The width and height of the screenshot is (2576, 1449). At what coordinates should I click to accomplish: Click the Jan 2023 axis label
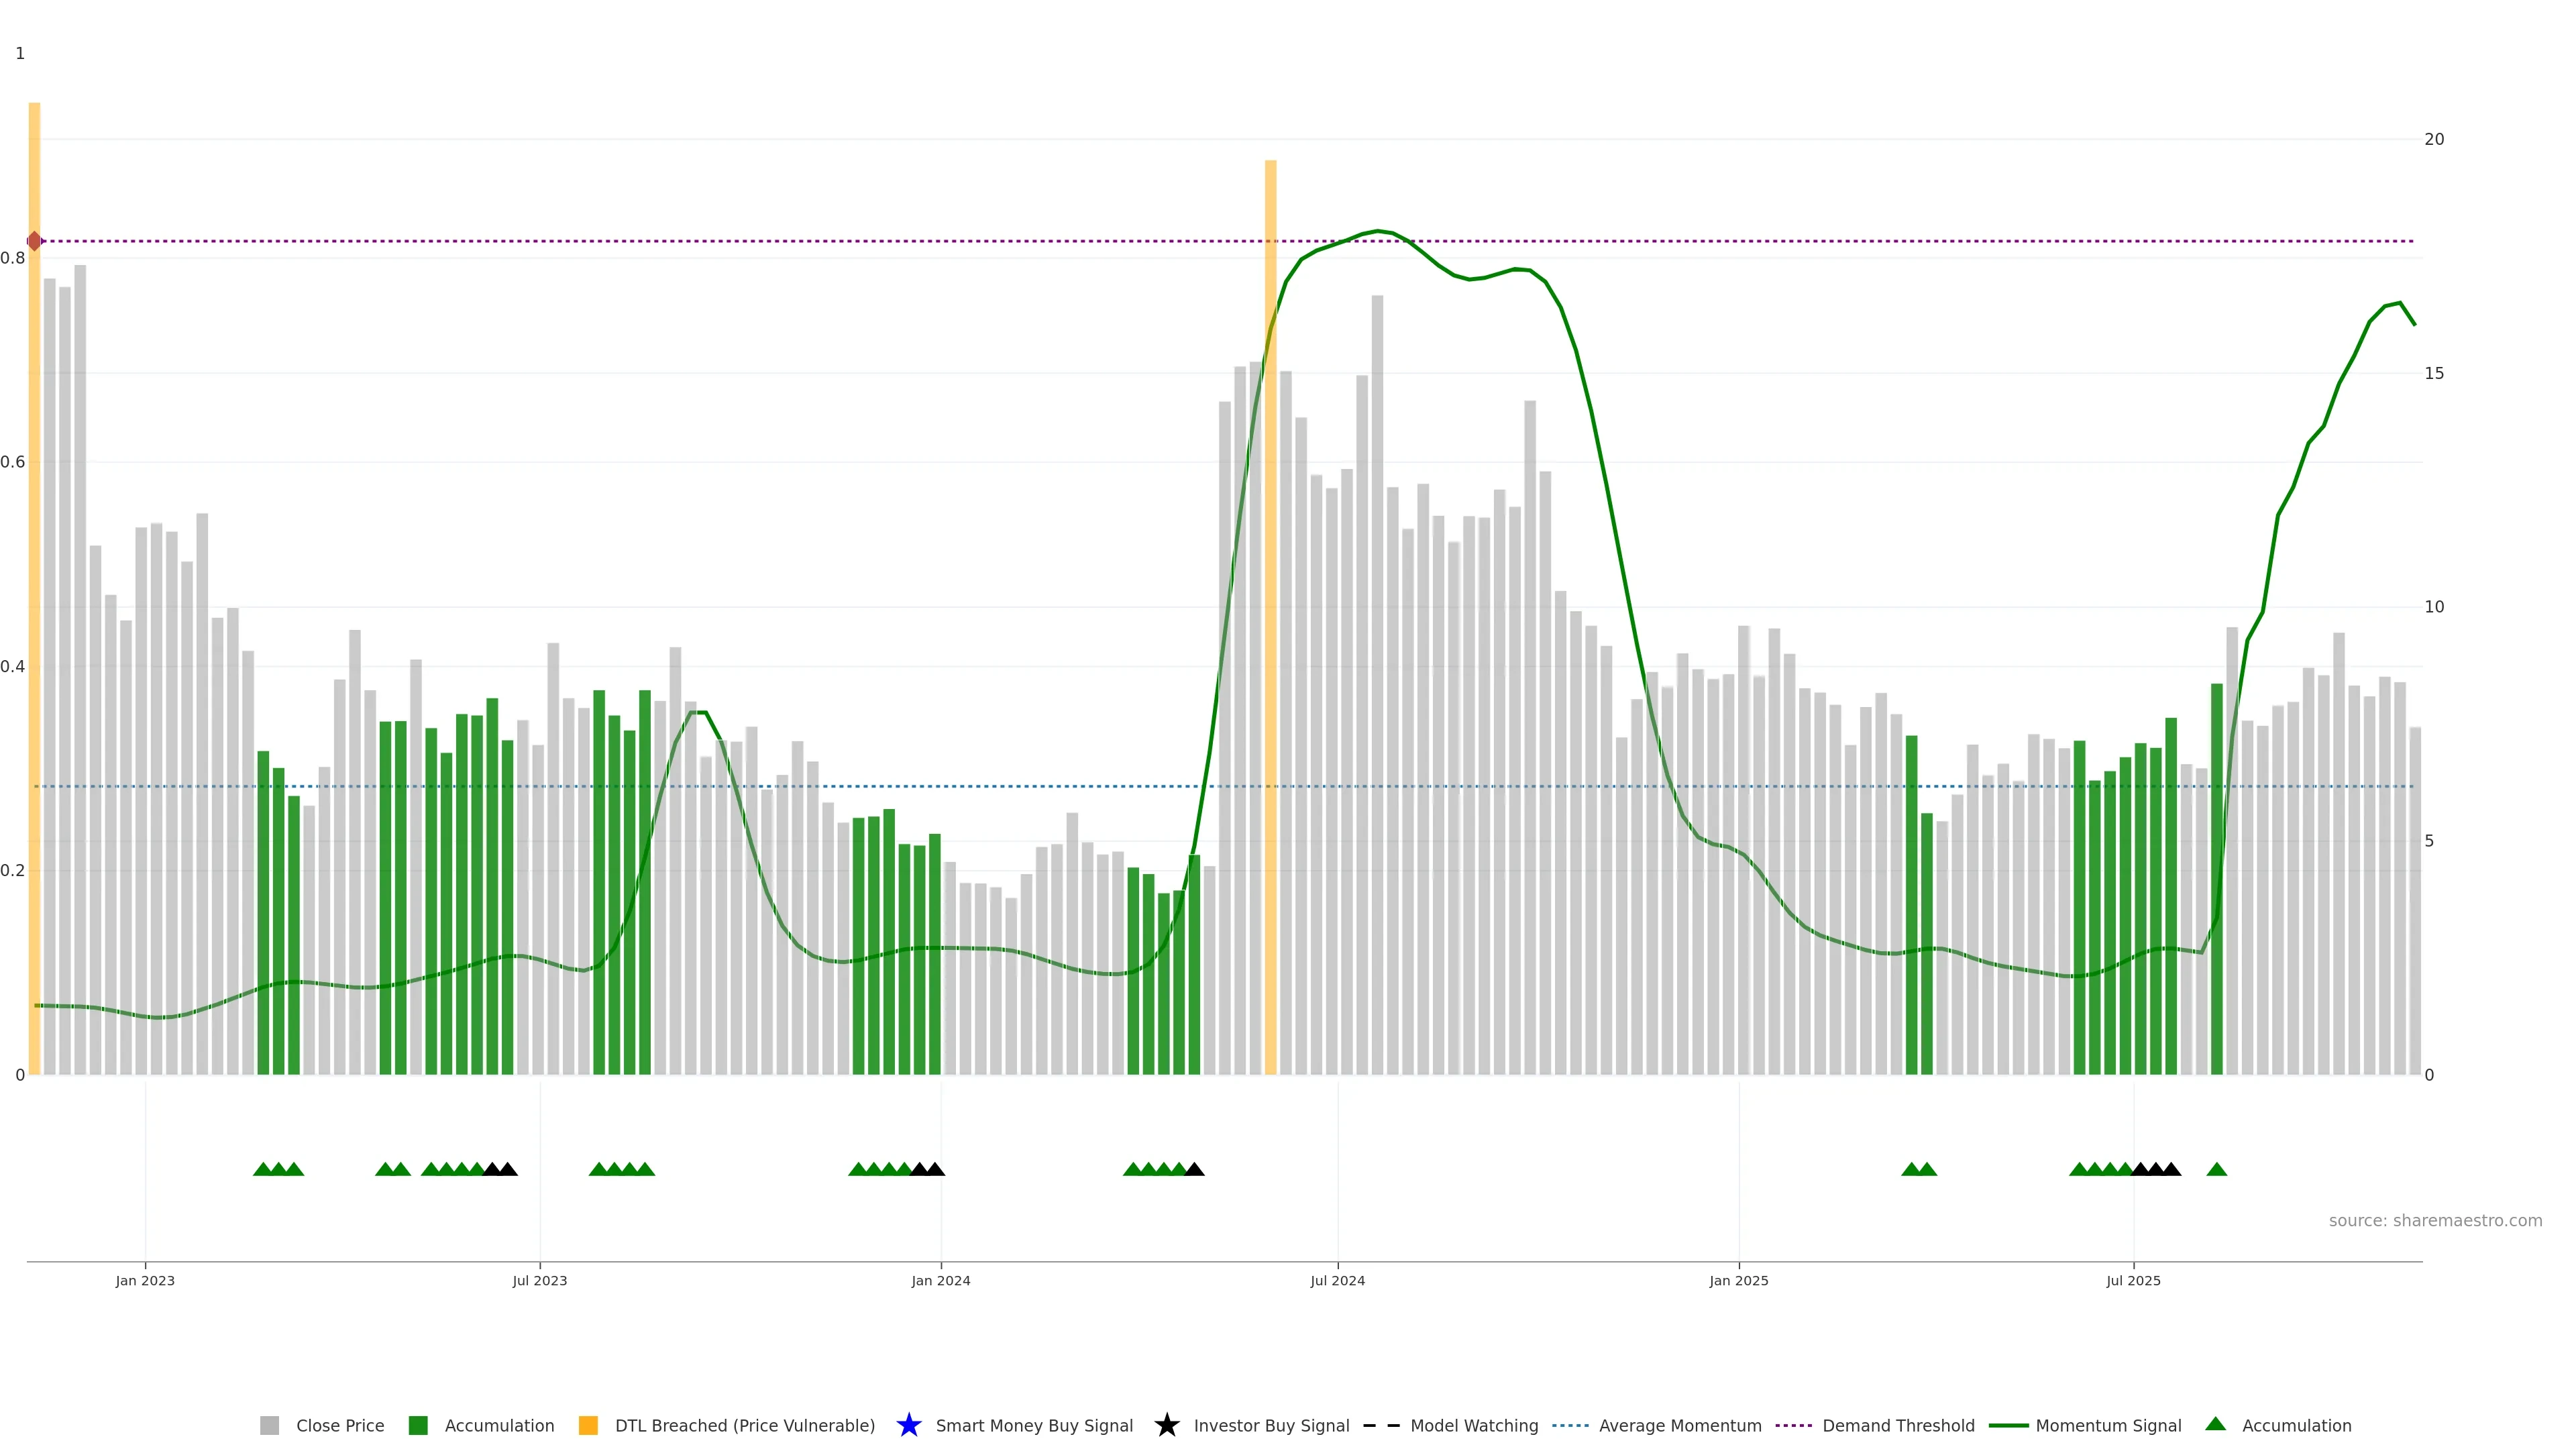[145, 1280]
